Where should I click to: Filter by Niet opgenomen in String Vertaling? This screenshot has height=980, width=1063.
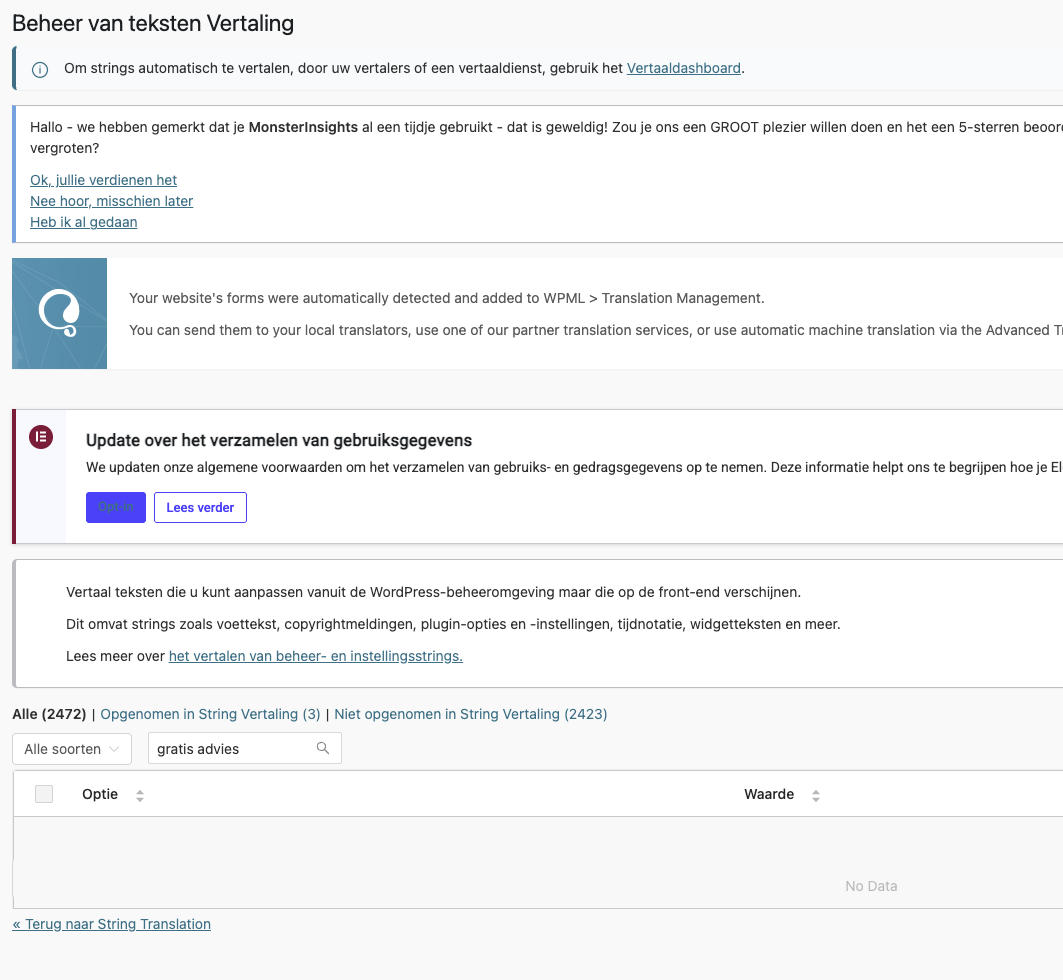(470, 714)
